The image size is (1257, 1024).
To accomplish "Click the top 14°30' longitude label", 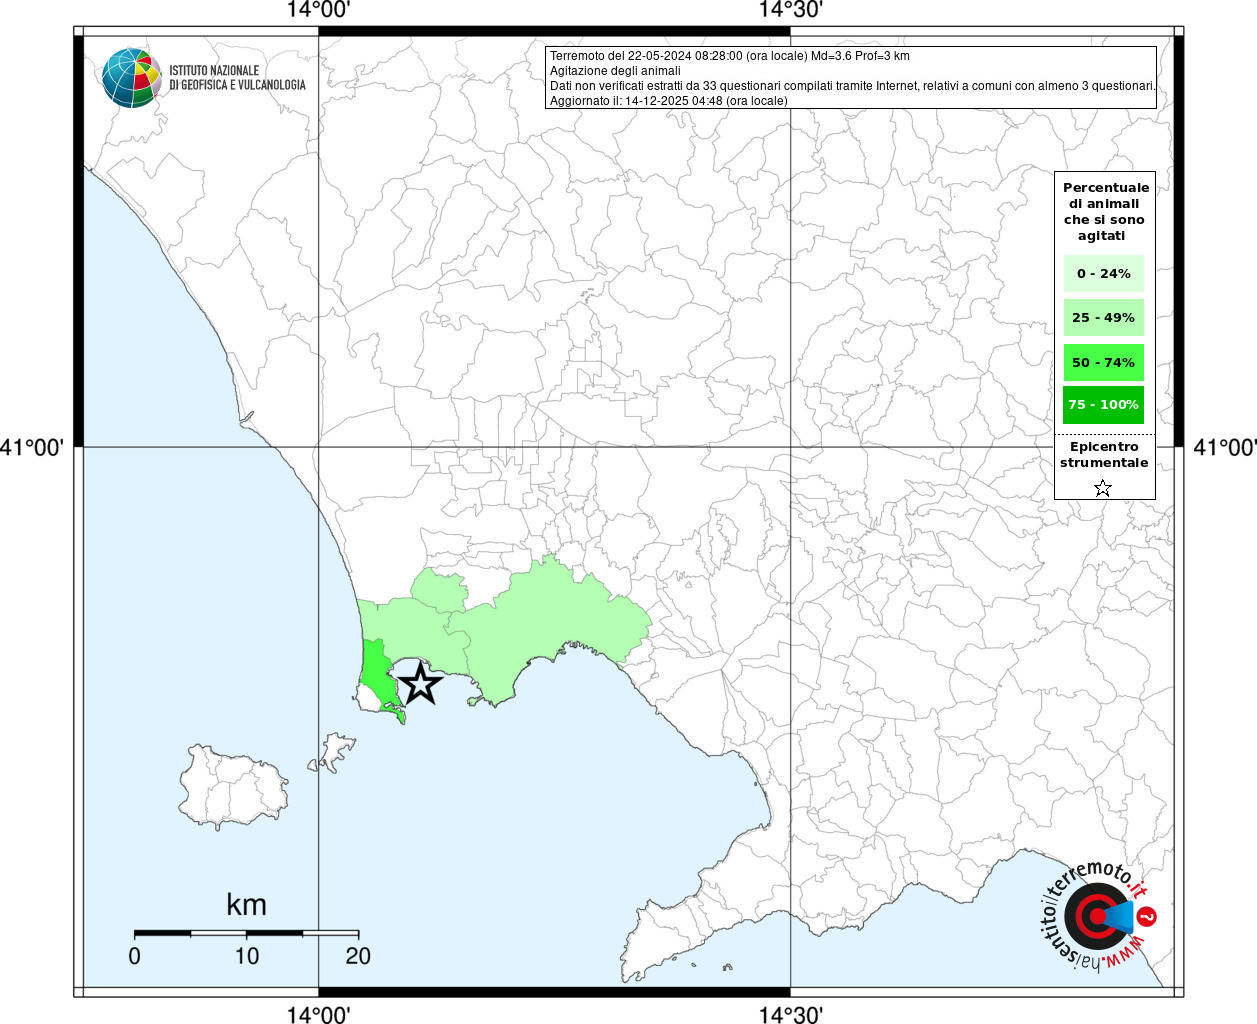I will tap(790, 10).
